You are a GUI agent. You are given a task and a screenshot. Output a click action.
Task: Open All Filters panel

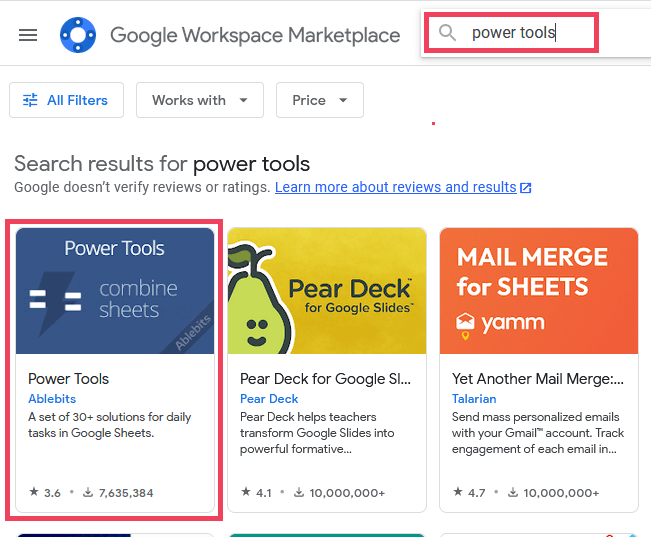[x=66, y=100]
